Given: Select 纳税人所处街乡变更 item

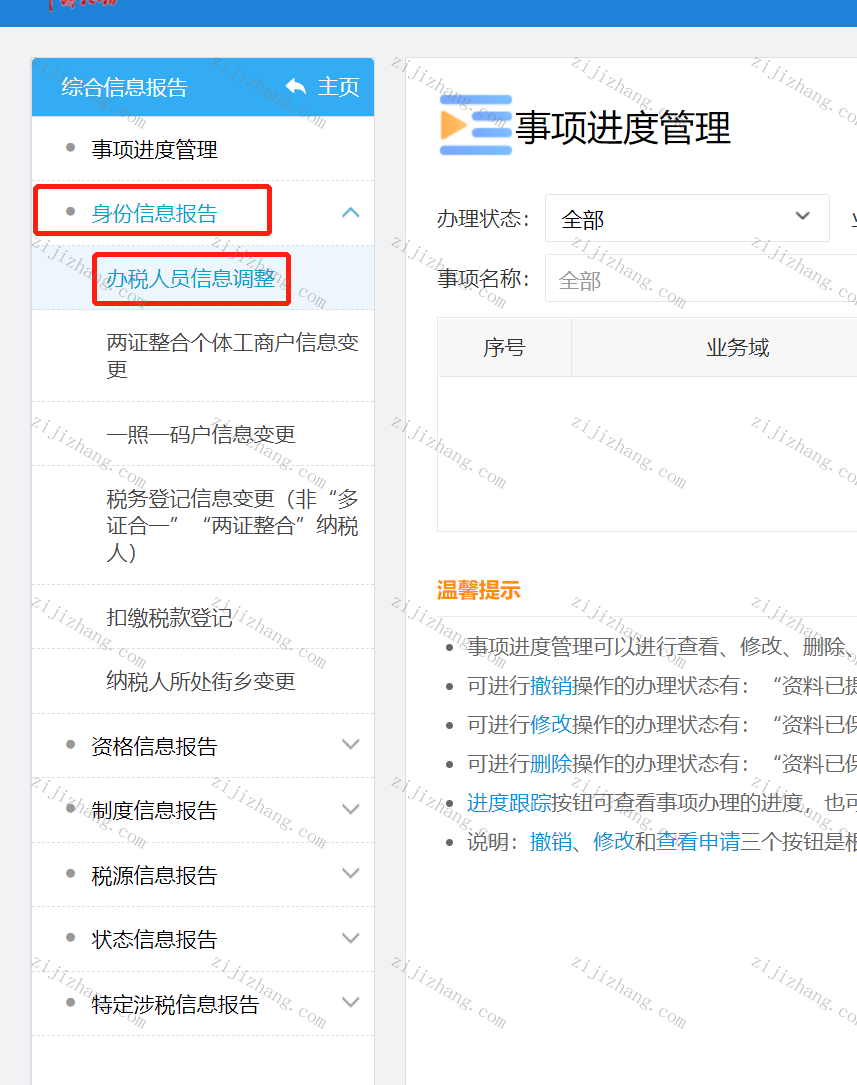Looking at the screenshot, I should coord(201,682).
